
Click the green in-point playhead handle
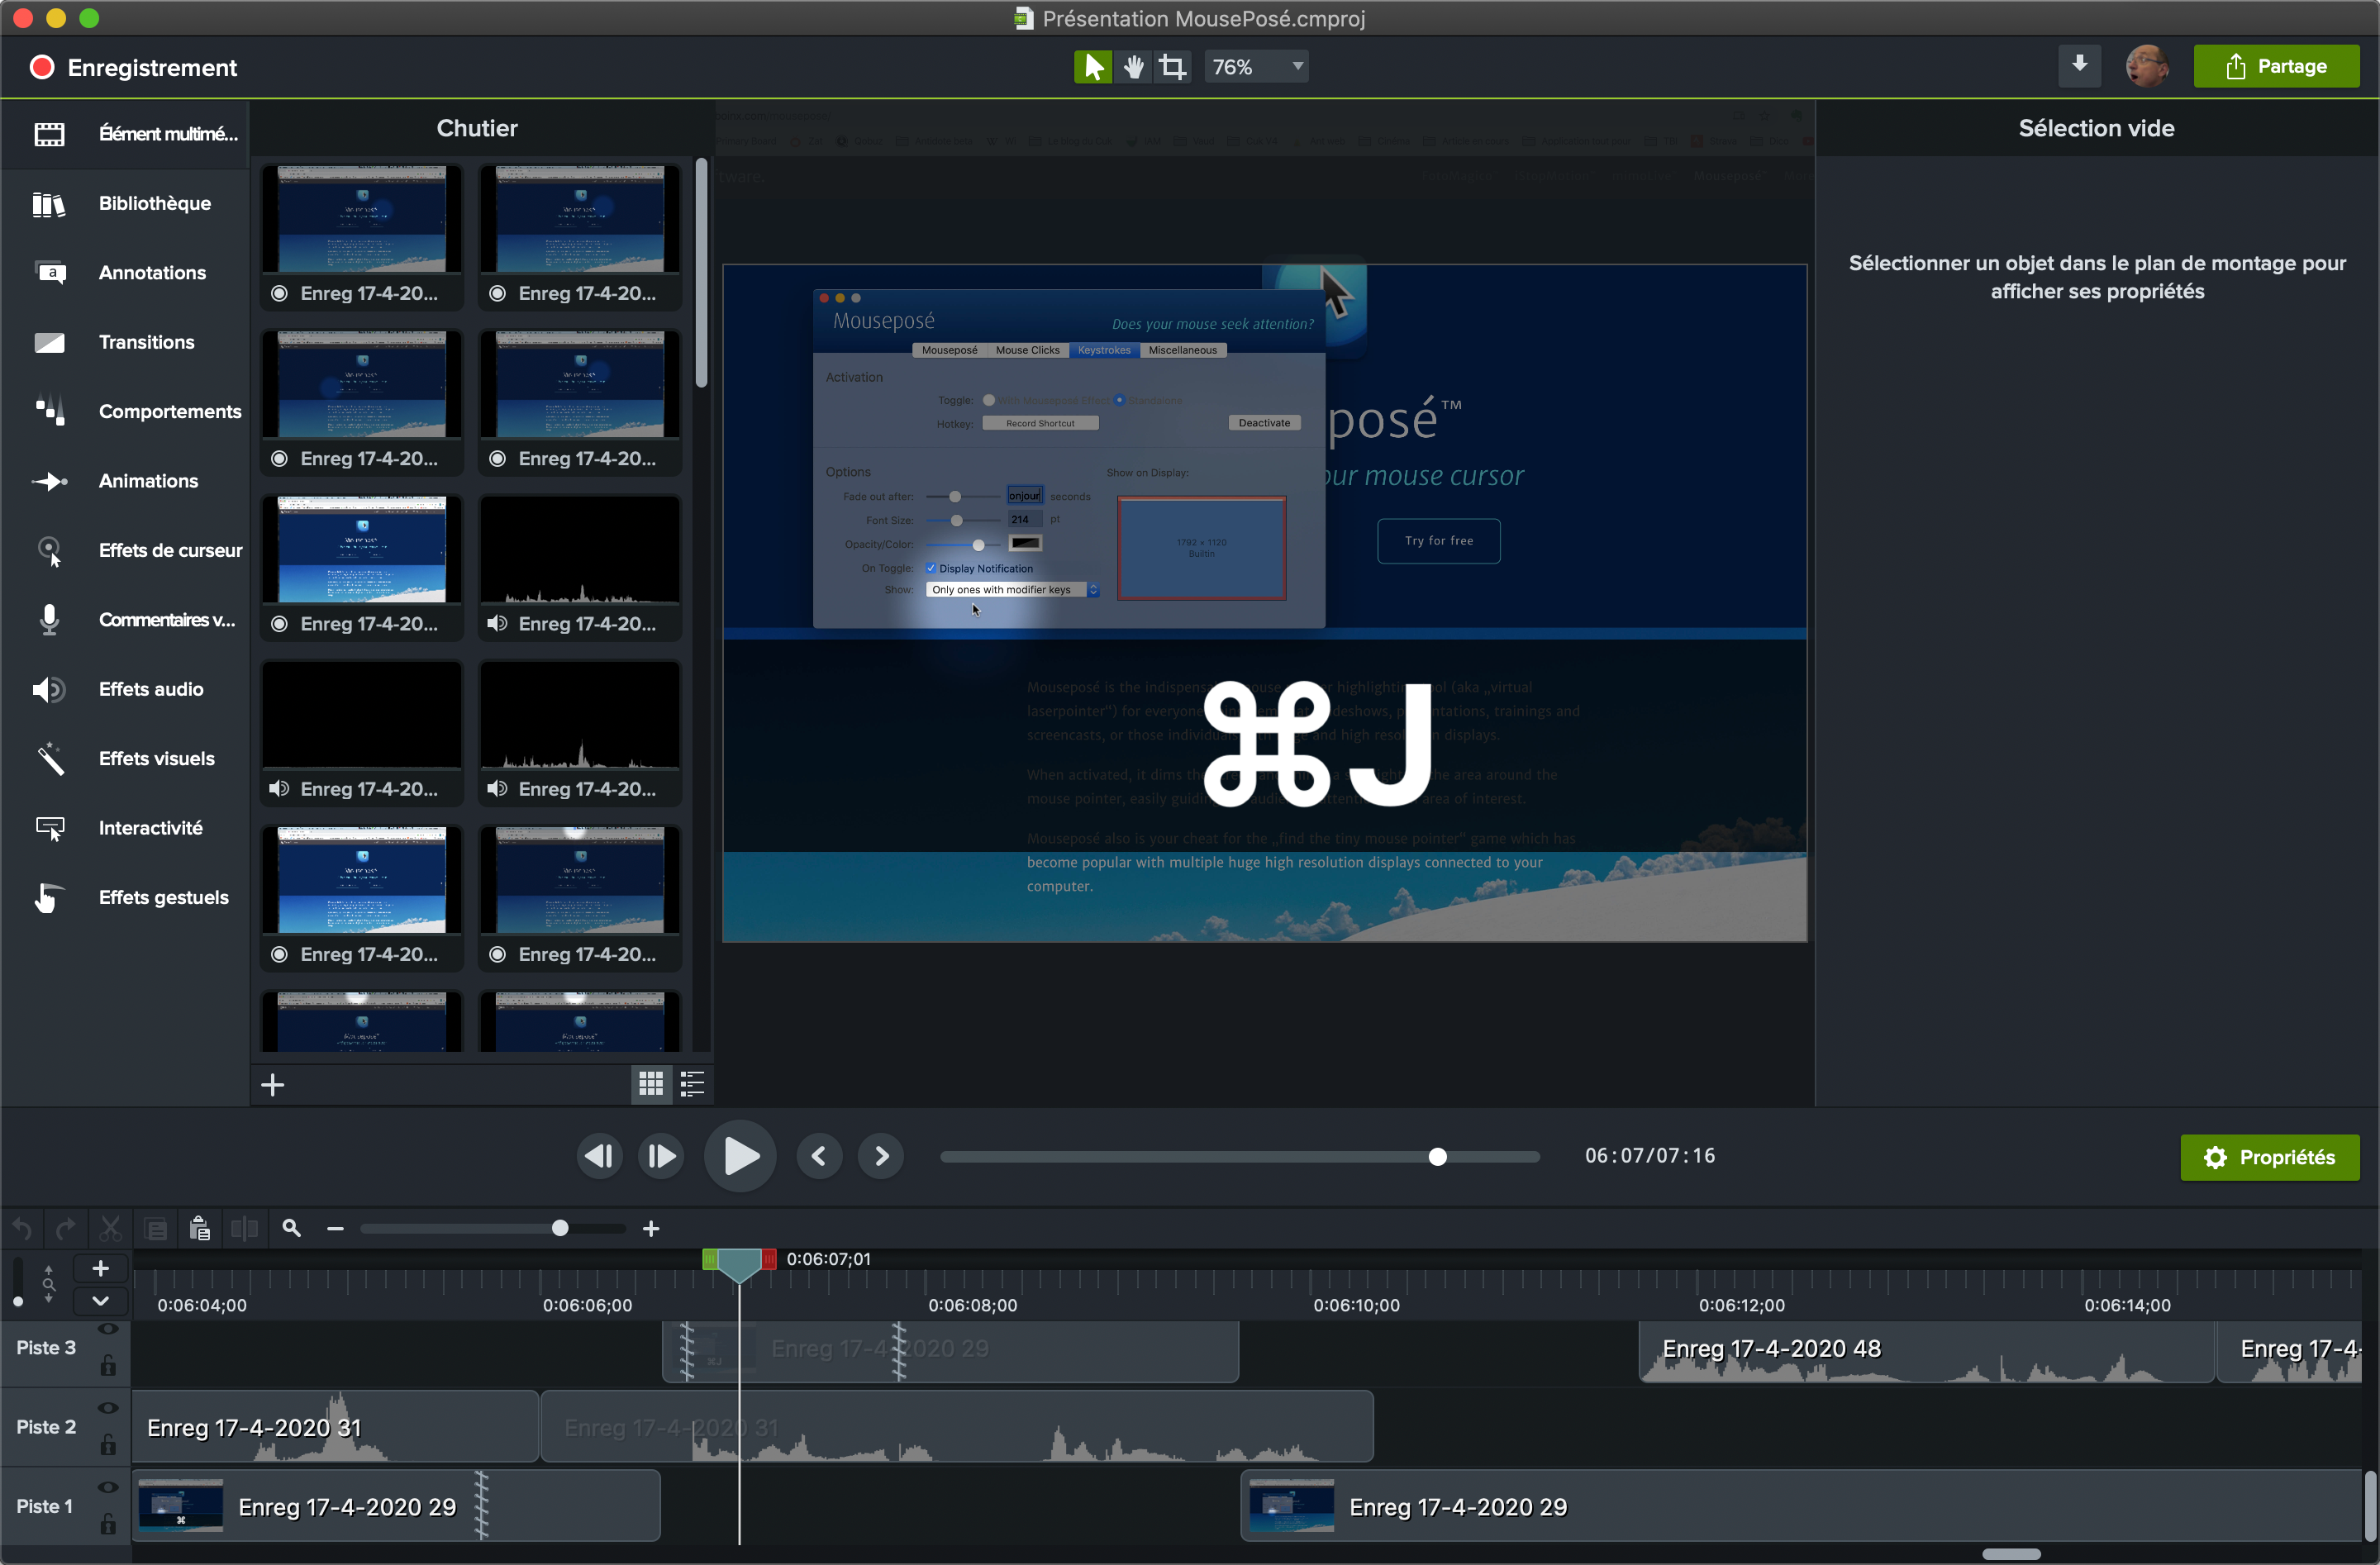(710, 1259)
